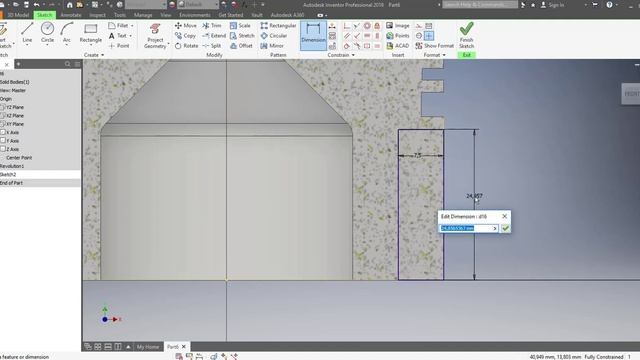The height and width of the screenshot is (360, 640).
Task: Select the Rotate tool
Action: (x=187, y=46)
